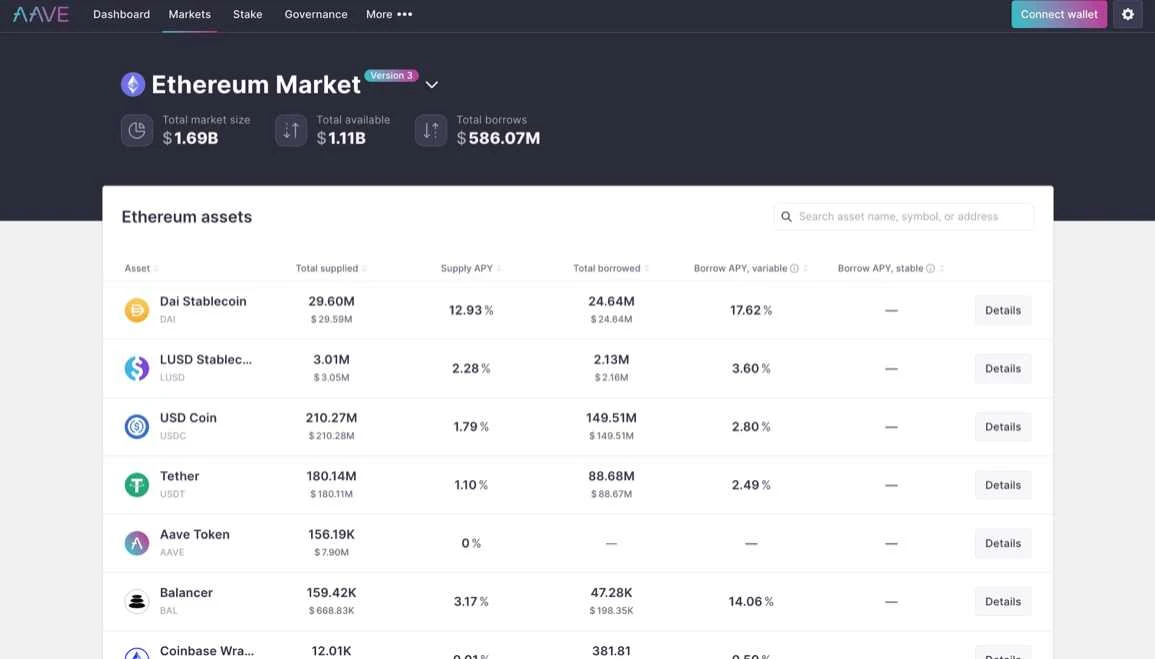Click the LUSD Stablecoin token icon
This screenshot has height=659, width=1155.
click(137, 368)
